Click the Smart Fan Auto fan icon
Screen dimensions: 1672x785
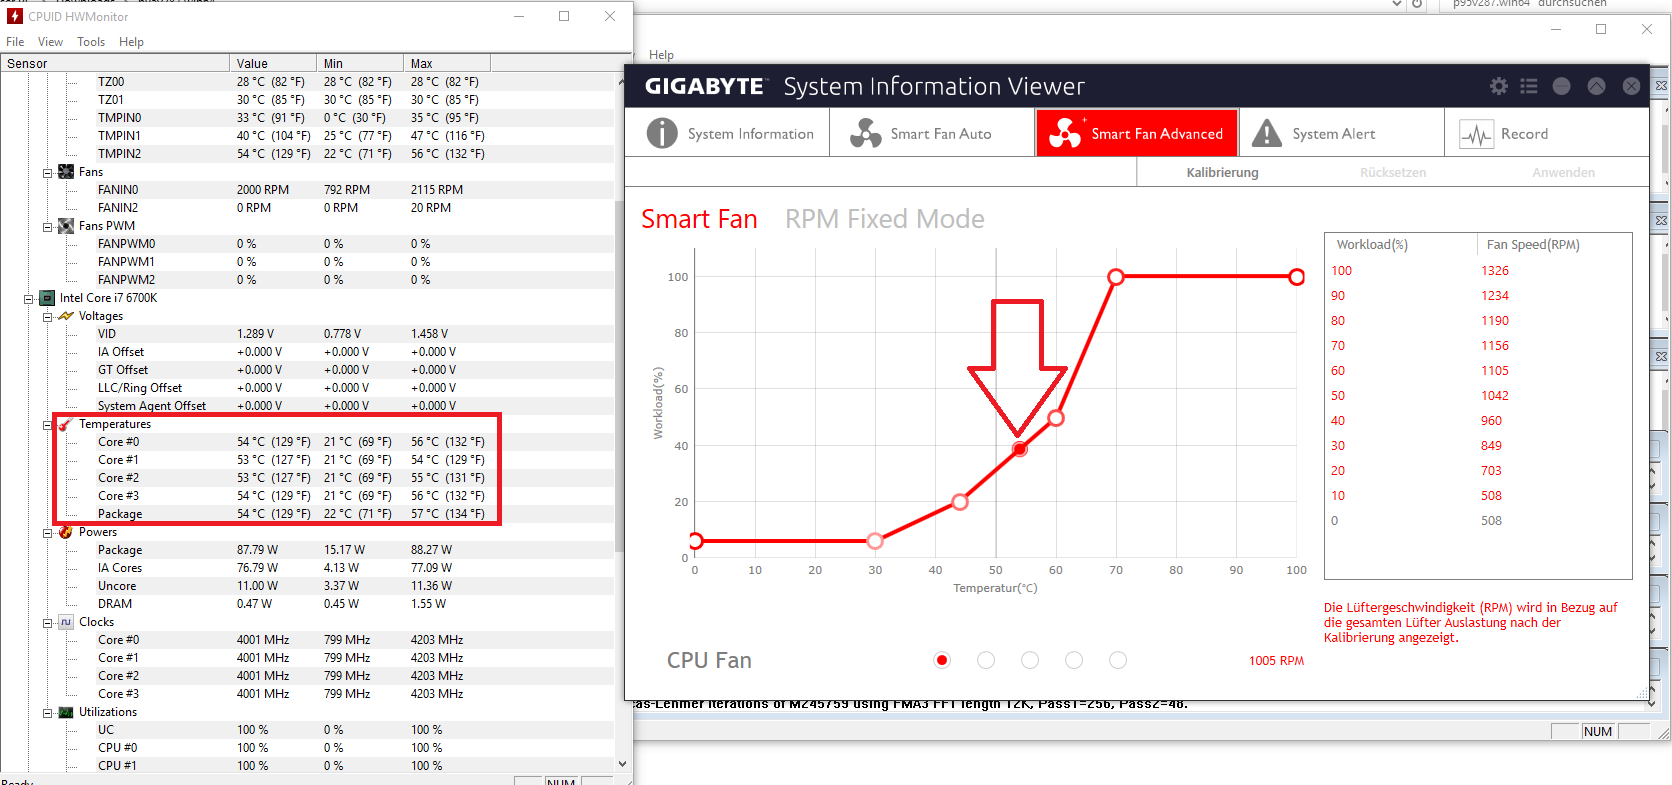865,133
